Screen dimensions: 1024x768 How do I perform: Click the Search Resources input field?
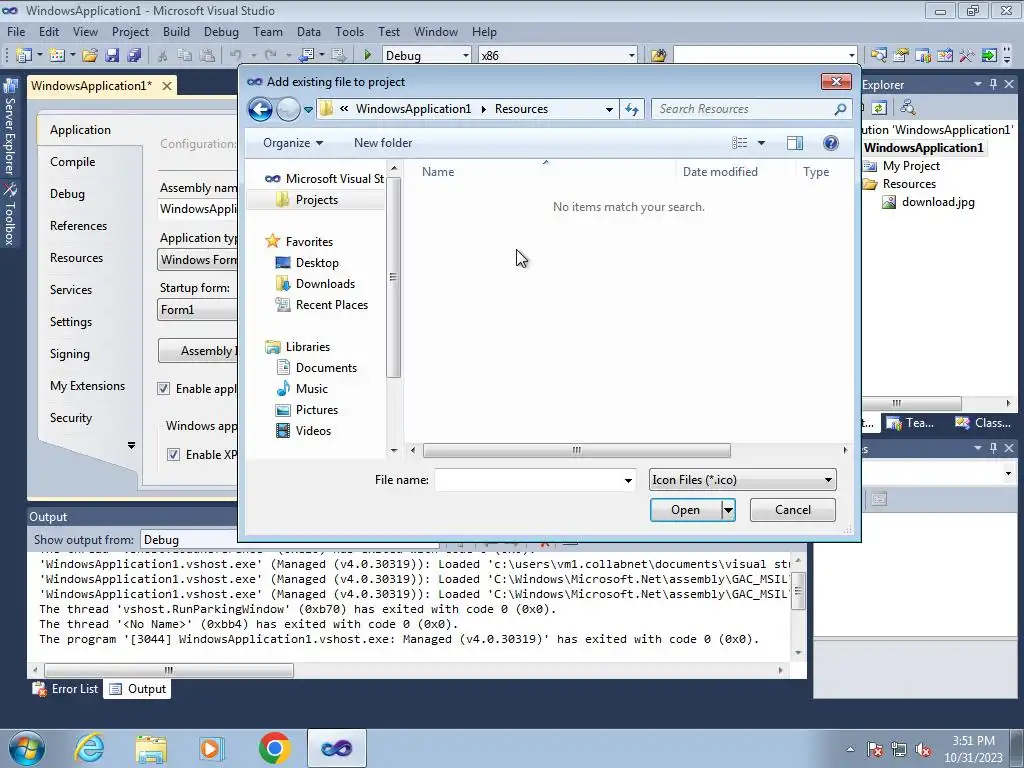(744, 109)
